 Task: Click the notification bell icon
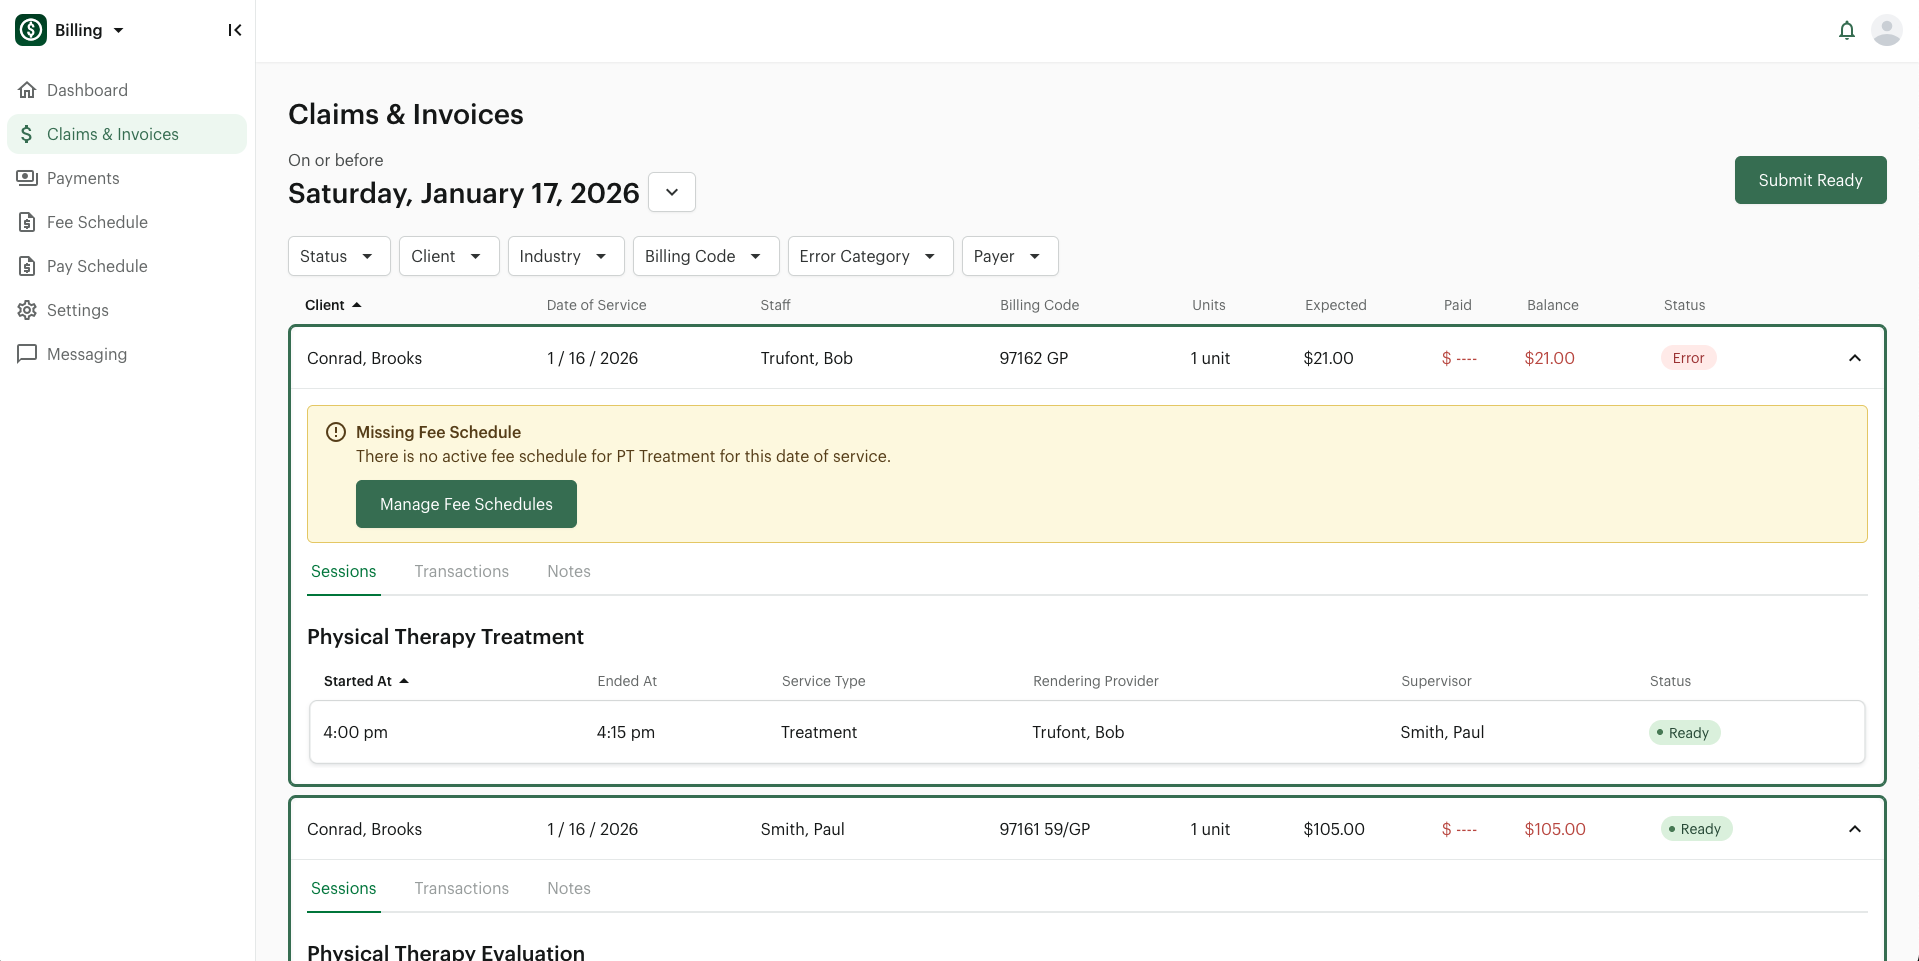[1846, 30]
